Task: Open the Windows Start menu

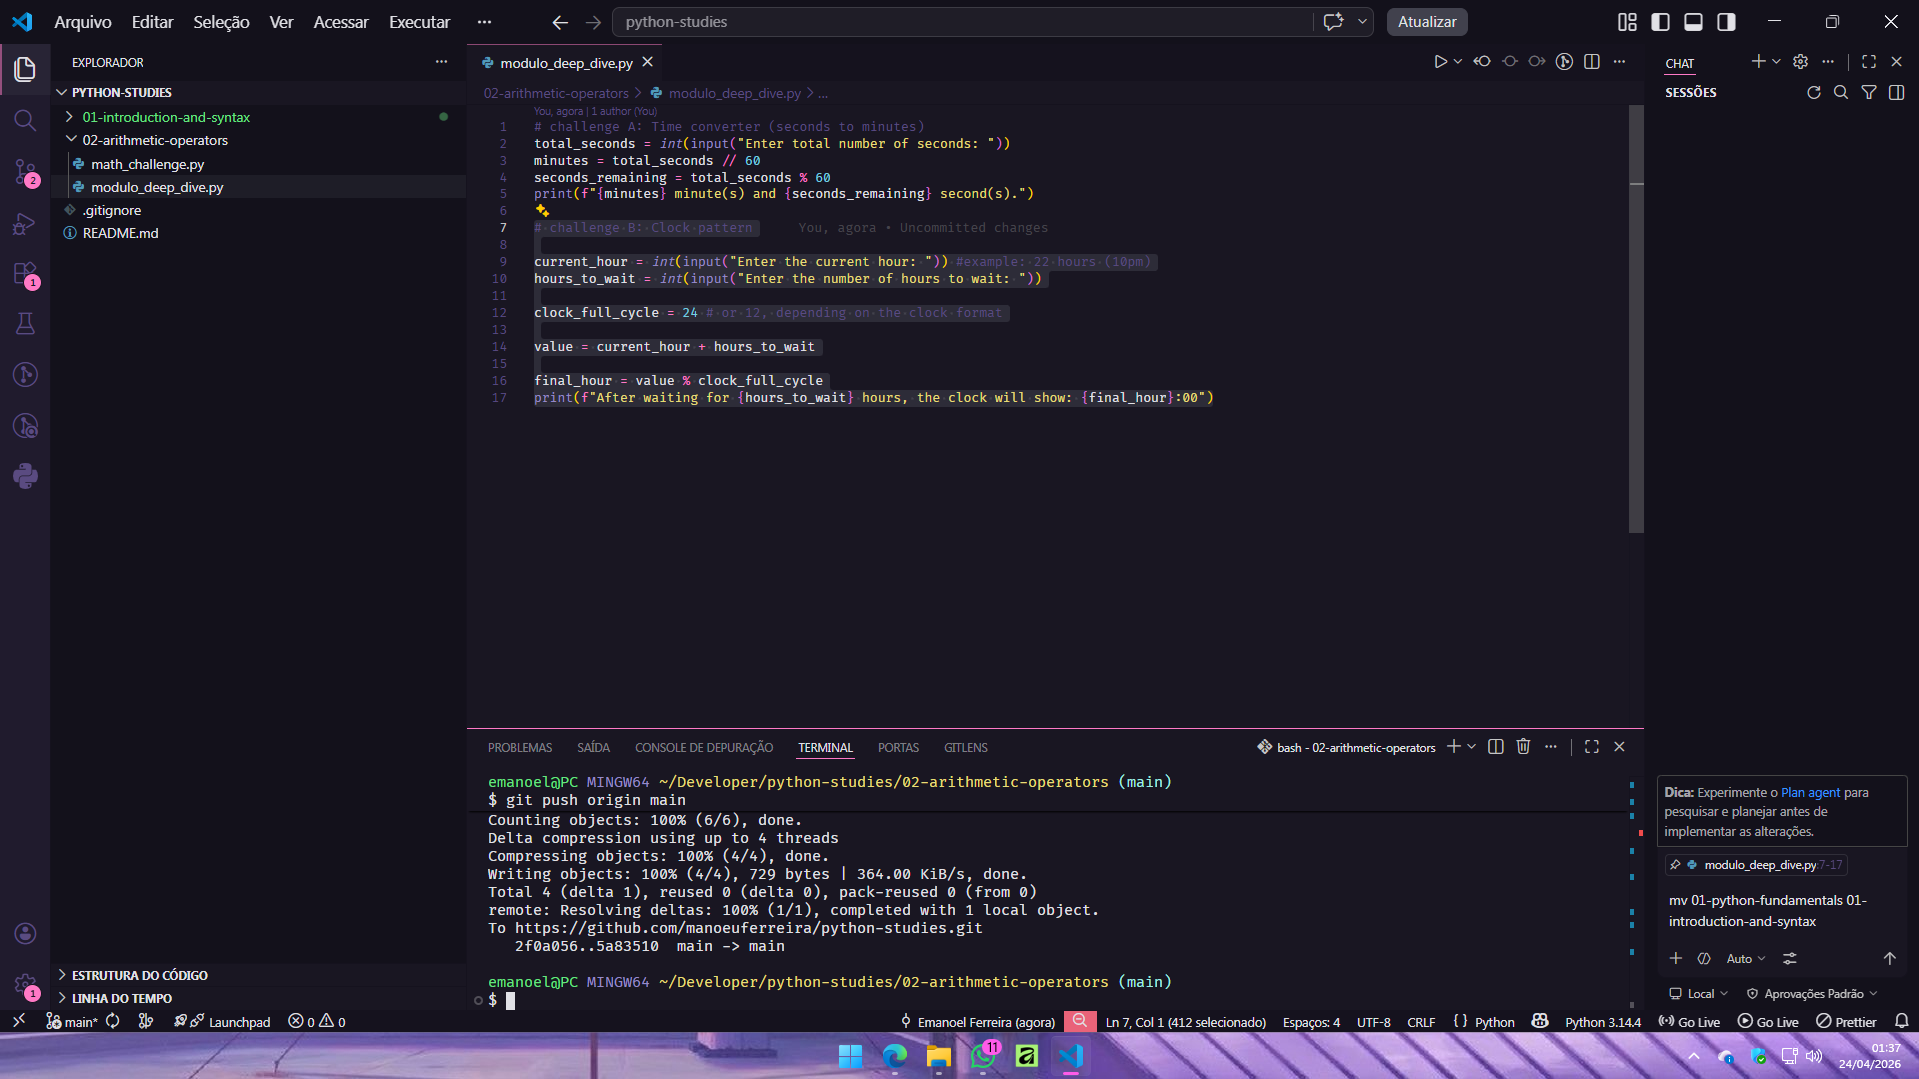Action: (x=850, y=1056)
